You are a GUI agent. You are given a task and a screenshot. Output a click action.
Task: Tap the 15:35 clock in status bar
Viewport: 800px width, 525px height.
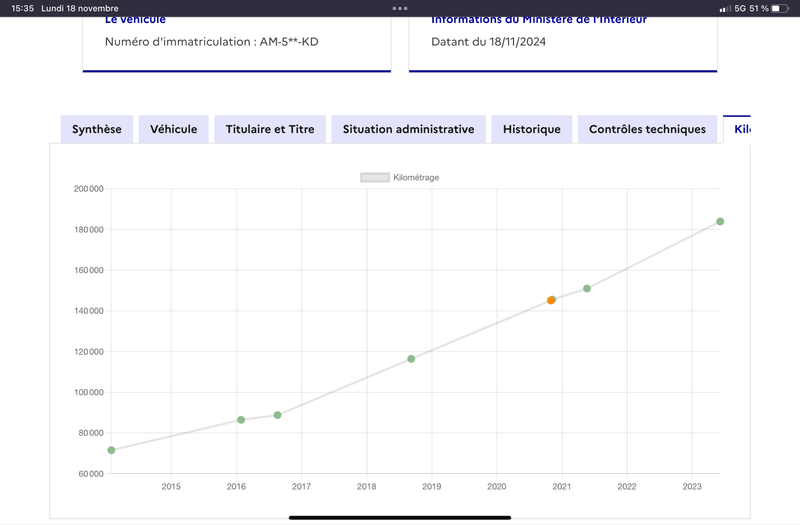(x=22, y=8)
